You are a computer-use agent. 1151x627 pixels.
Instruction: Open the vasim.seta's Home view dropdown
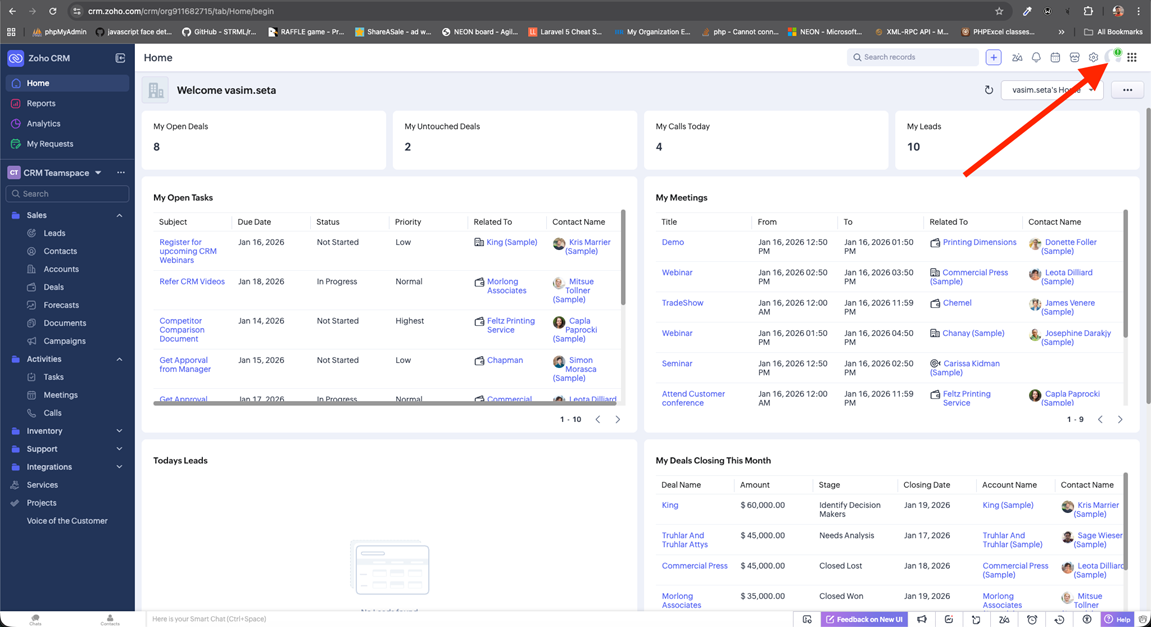tap(1051, 90)
